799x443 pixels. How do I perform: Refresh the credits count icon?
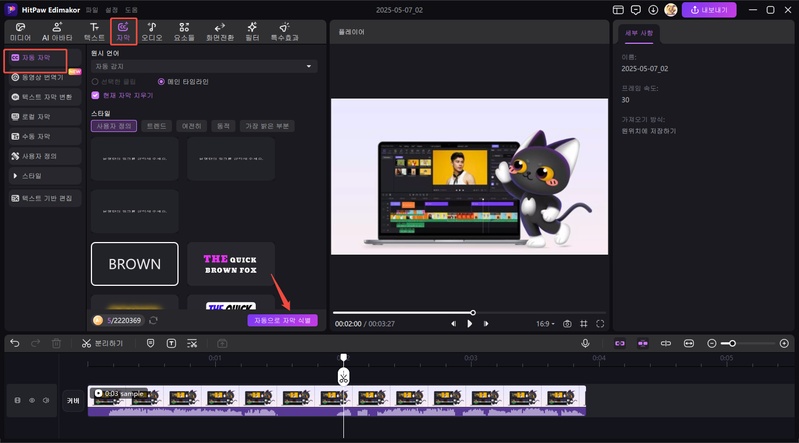tap(153, 320)
